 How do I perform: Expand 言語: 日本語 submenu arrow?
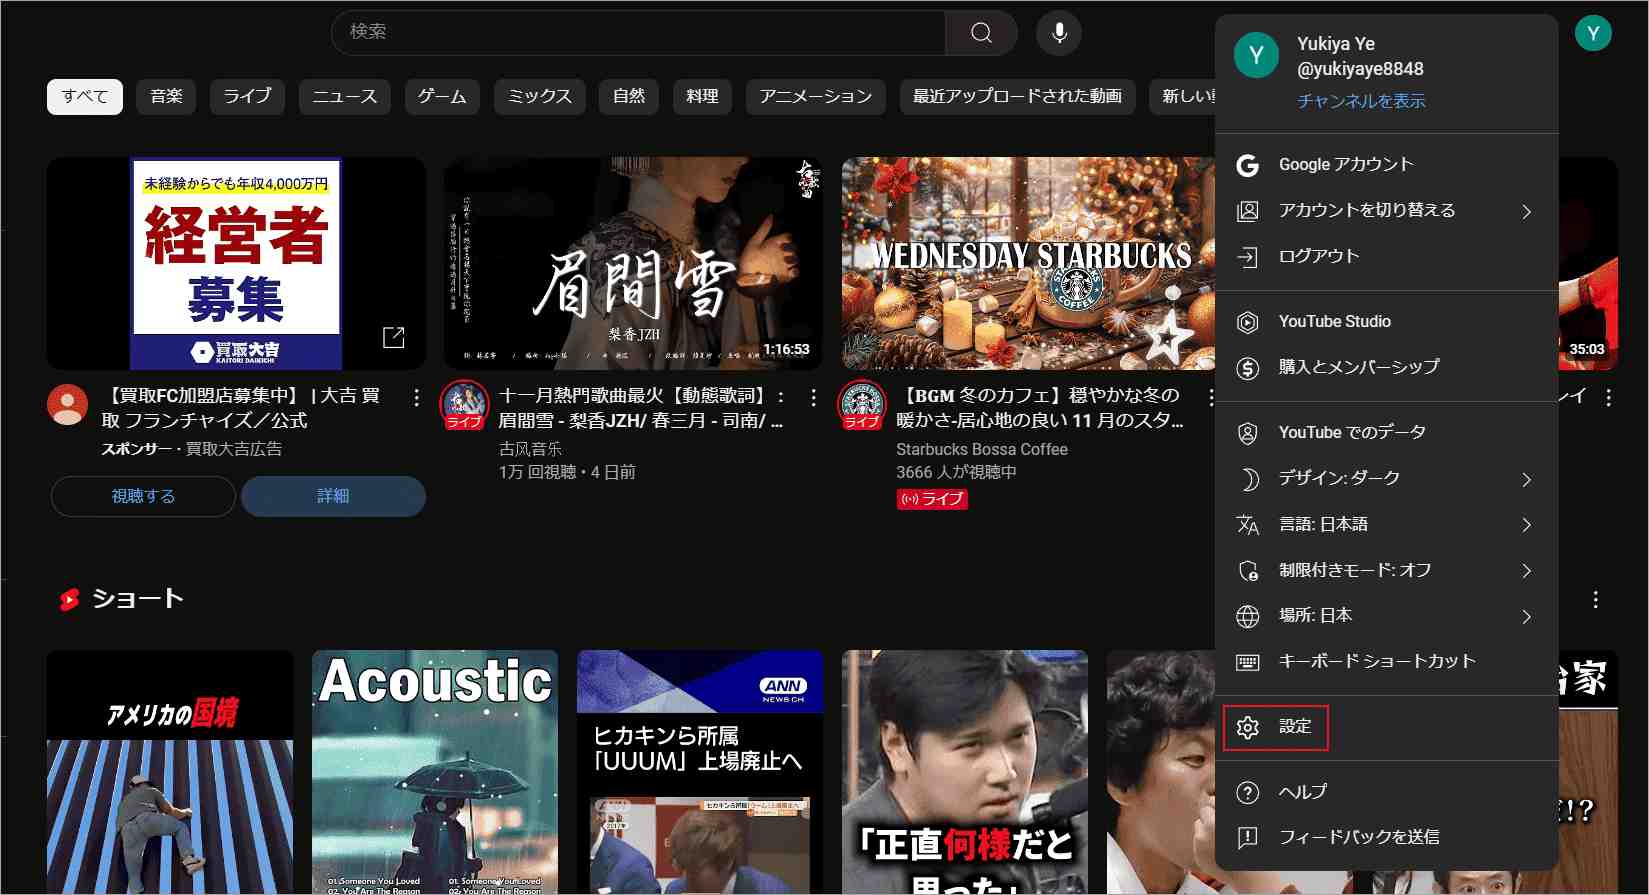1526,525
